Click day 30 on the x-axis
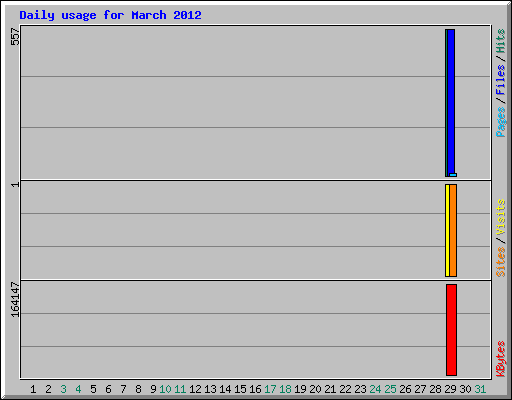The height and width of the screenshot is (400, 512). pos(466,389)
